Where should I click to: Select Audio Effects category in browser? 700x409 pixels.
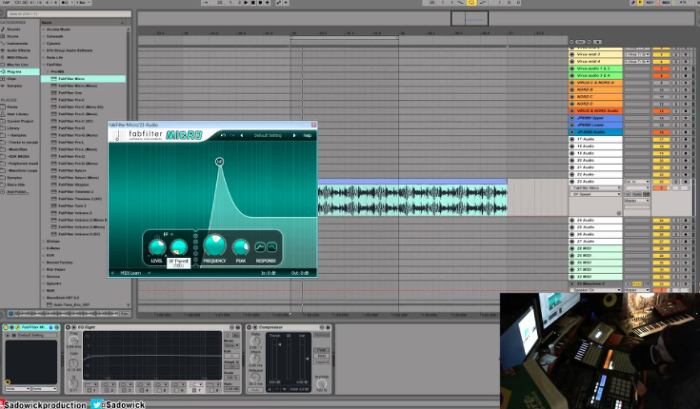(x=18, y=50)
